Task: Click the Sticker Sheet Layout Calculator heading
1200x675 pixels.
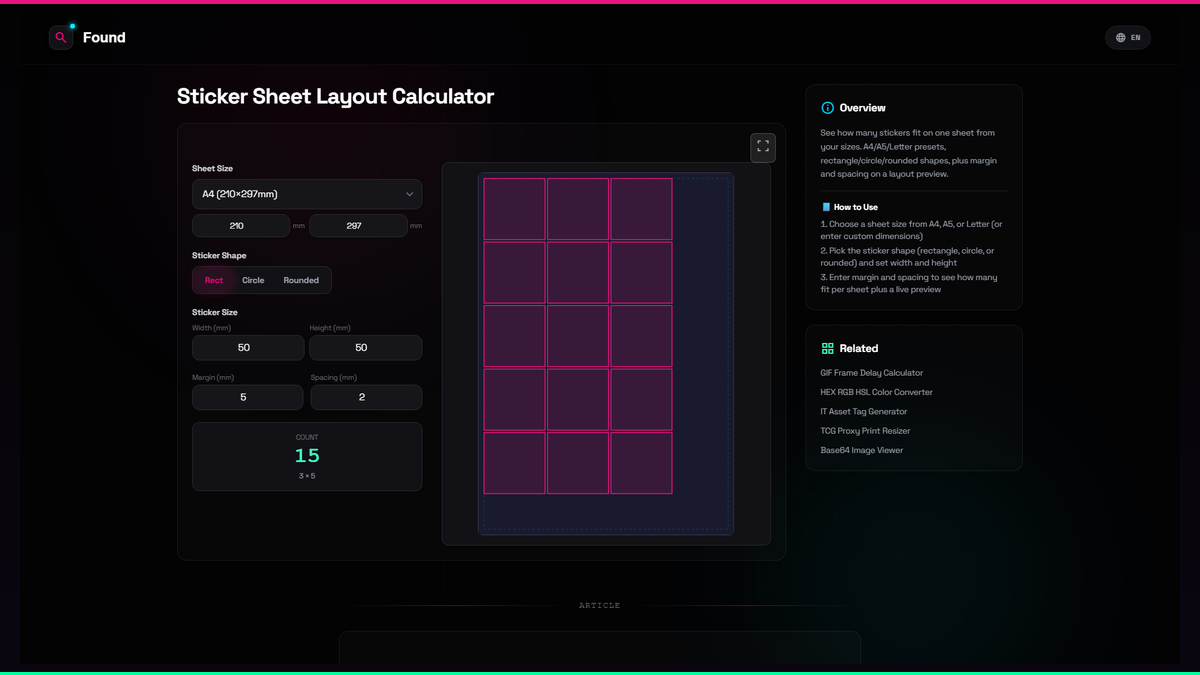Action: [336, 97]
